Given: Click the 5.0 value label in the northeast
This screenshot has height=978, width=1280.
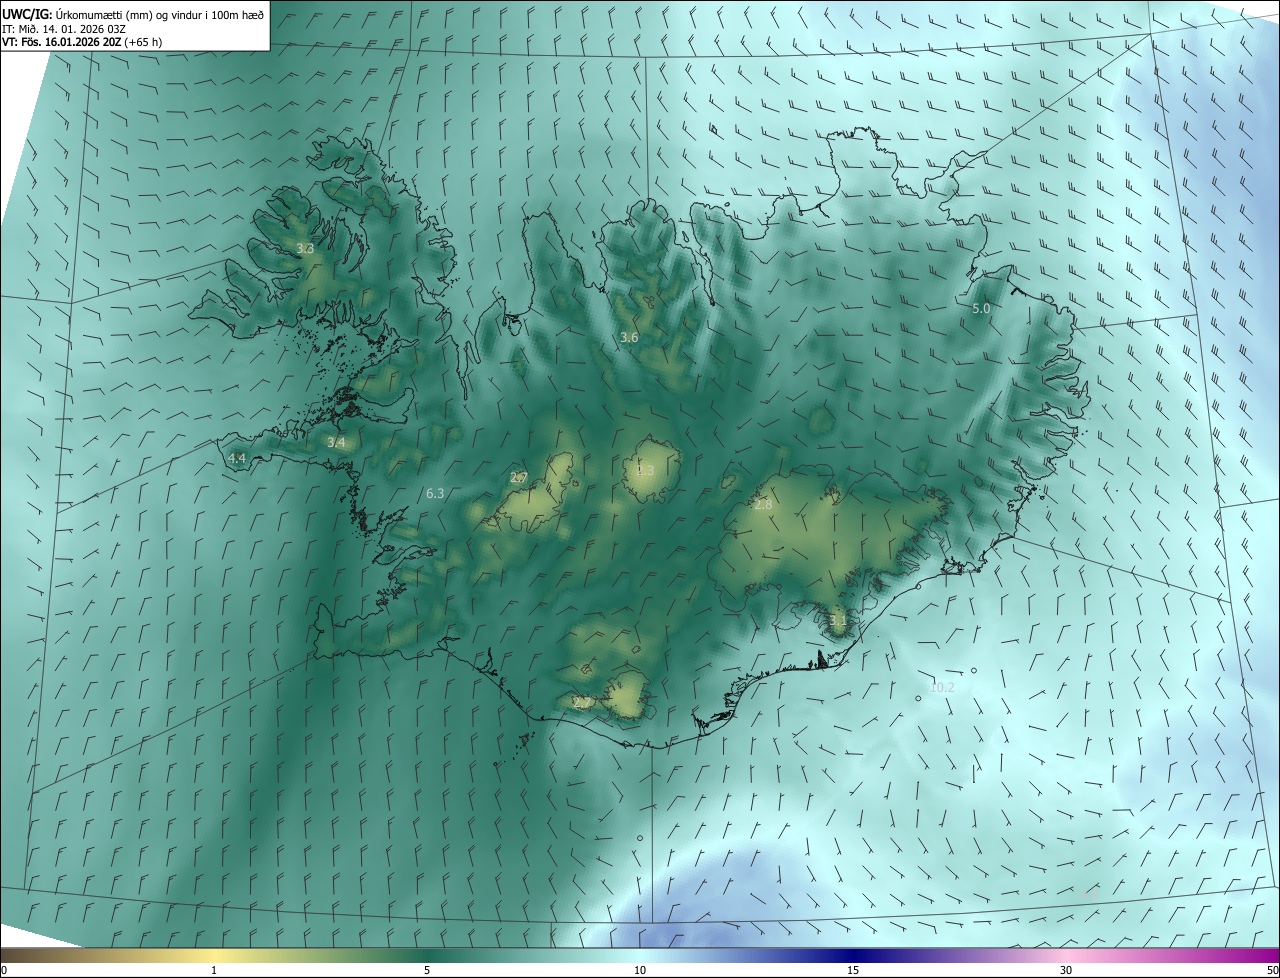Looking at the screenshot, I should 981,309.
